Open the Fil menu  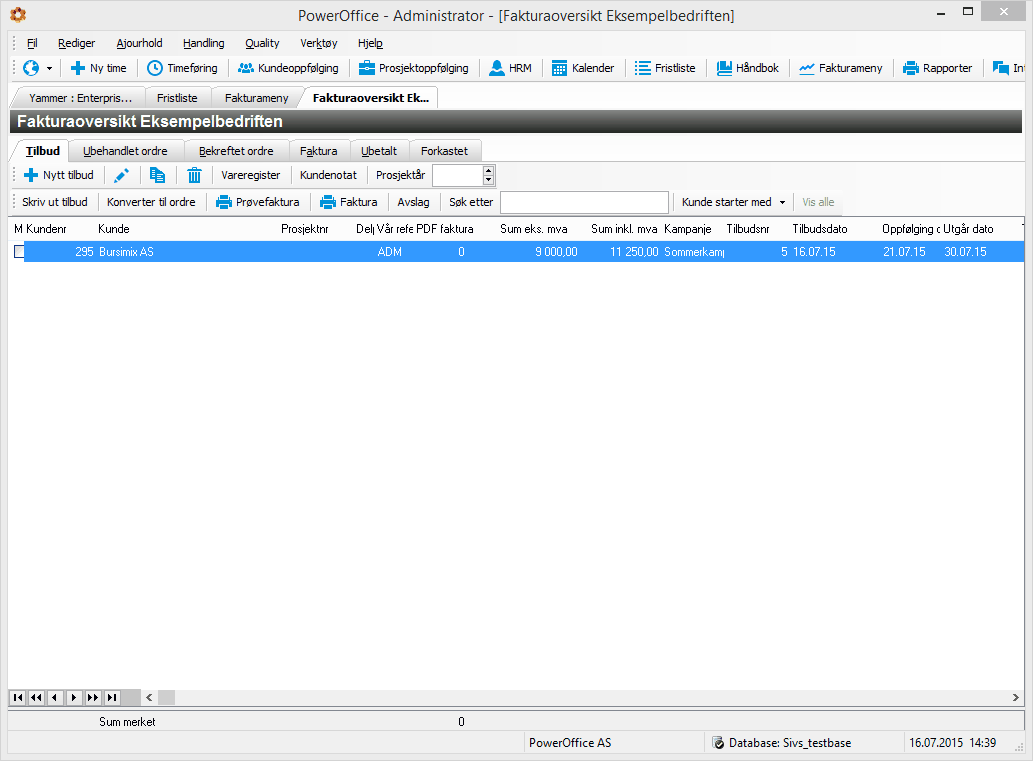click(32, 43)
